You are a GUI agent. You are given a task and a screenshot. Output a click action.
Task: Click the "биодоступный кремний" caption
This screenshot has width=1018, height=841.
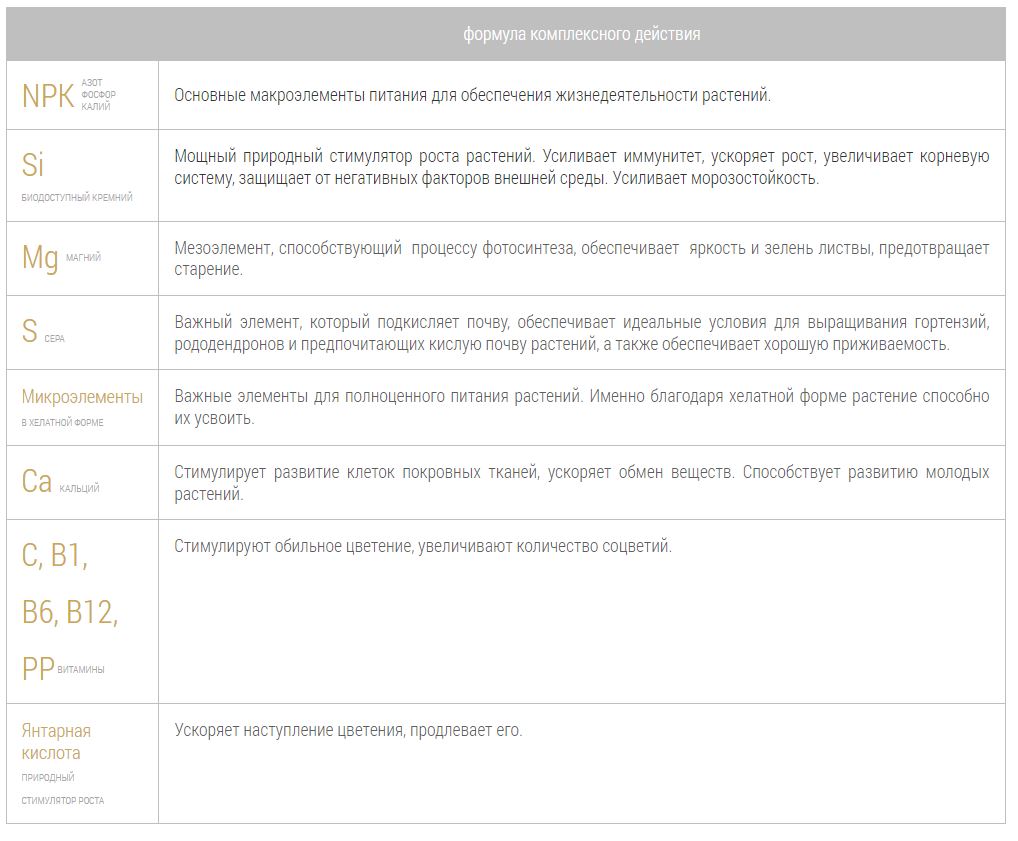point(77,198)
